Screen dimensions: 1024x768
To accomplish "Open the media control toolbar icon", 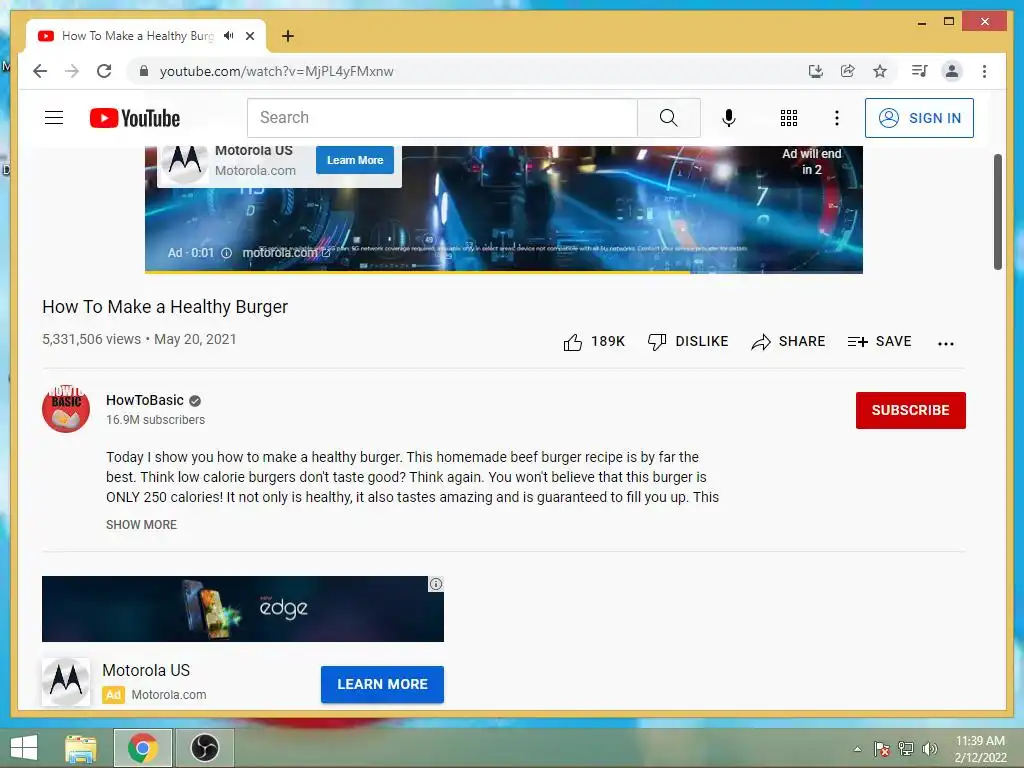I will tap(920, 71).
